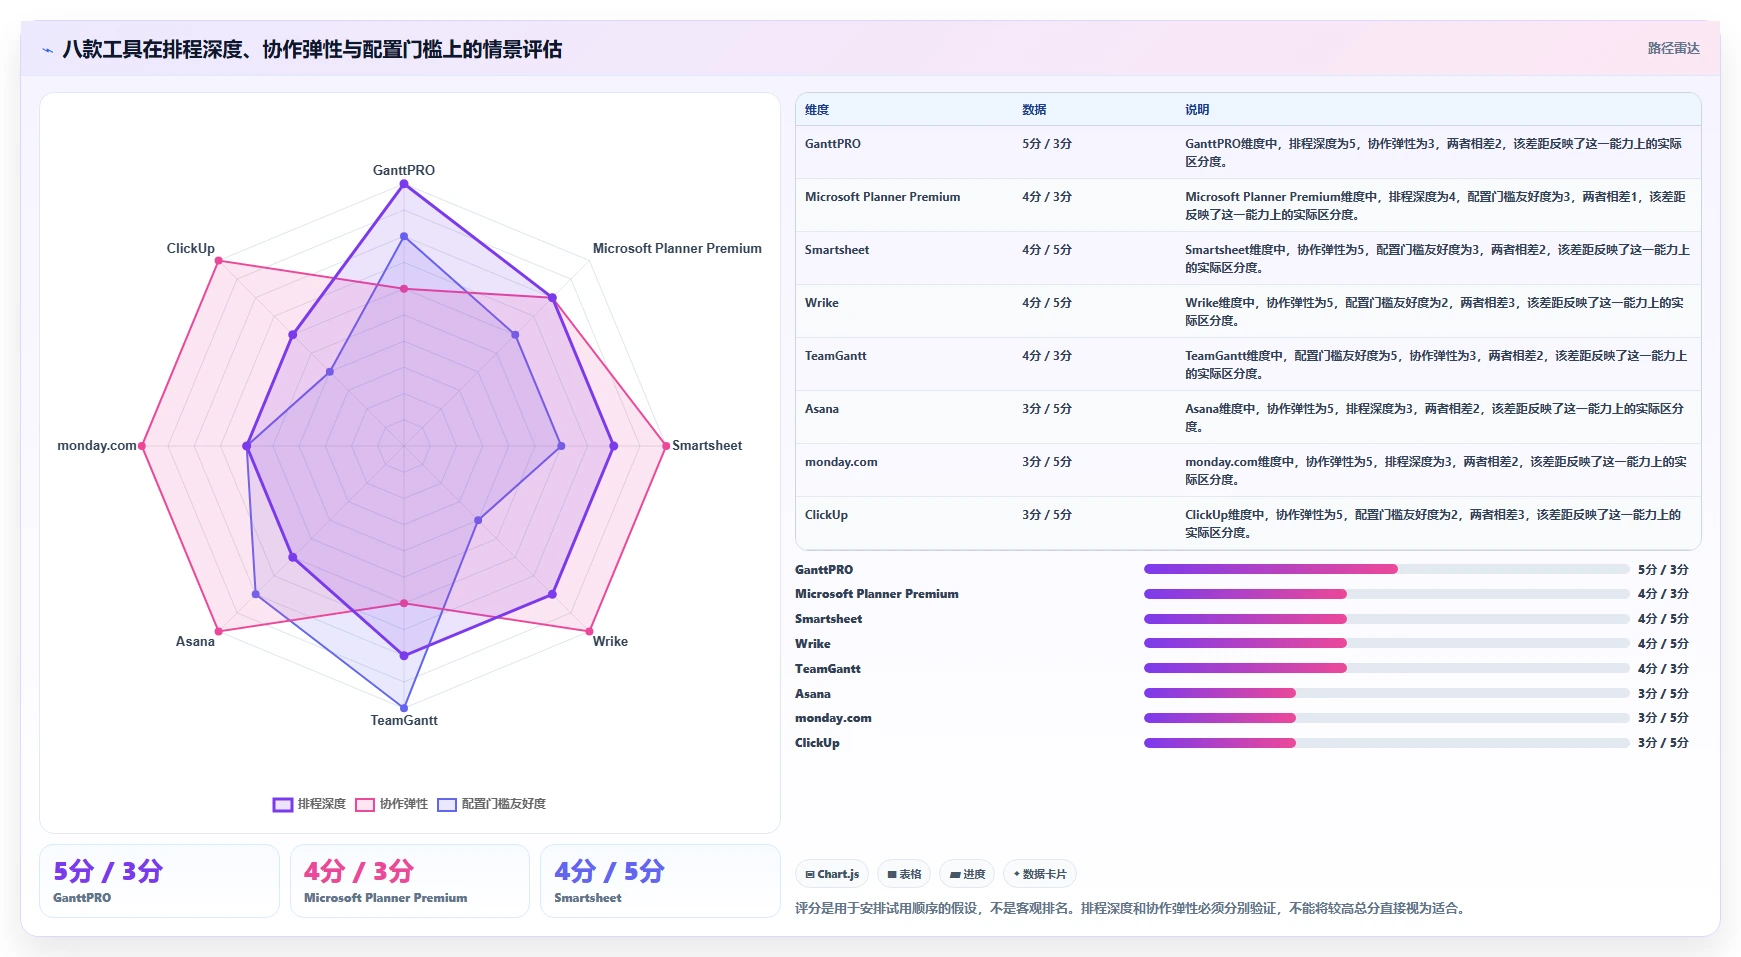Click the TeamGantt progress bar

(x=1386, y=668)
